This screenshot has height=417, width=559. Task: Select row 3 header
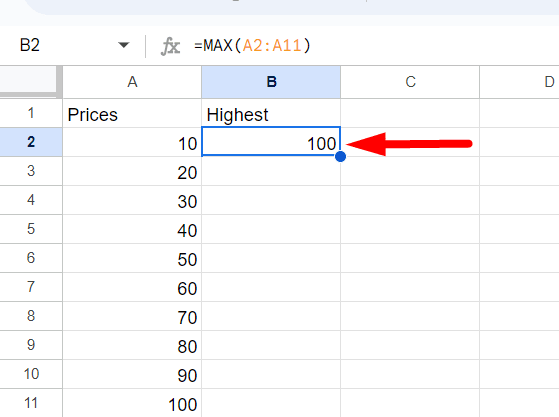(31, 171)
